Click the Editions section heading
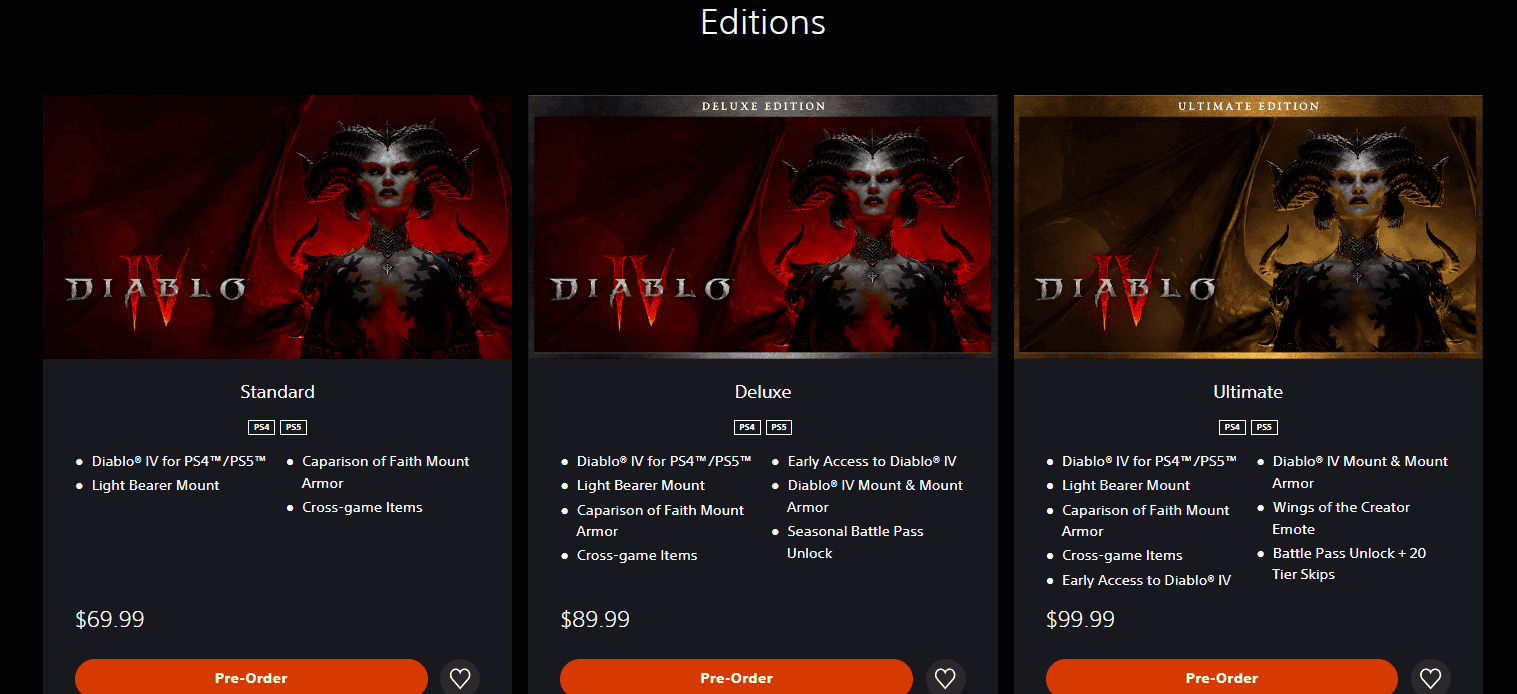 763,22
